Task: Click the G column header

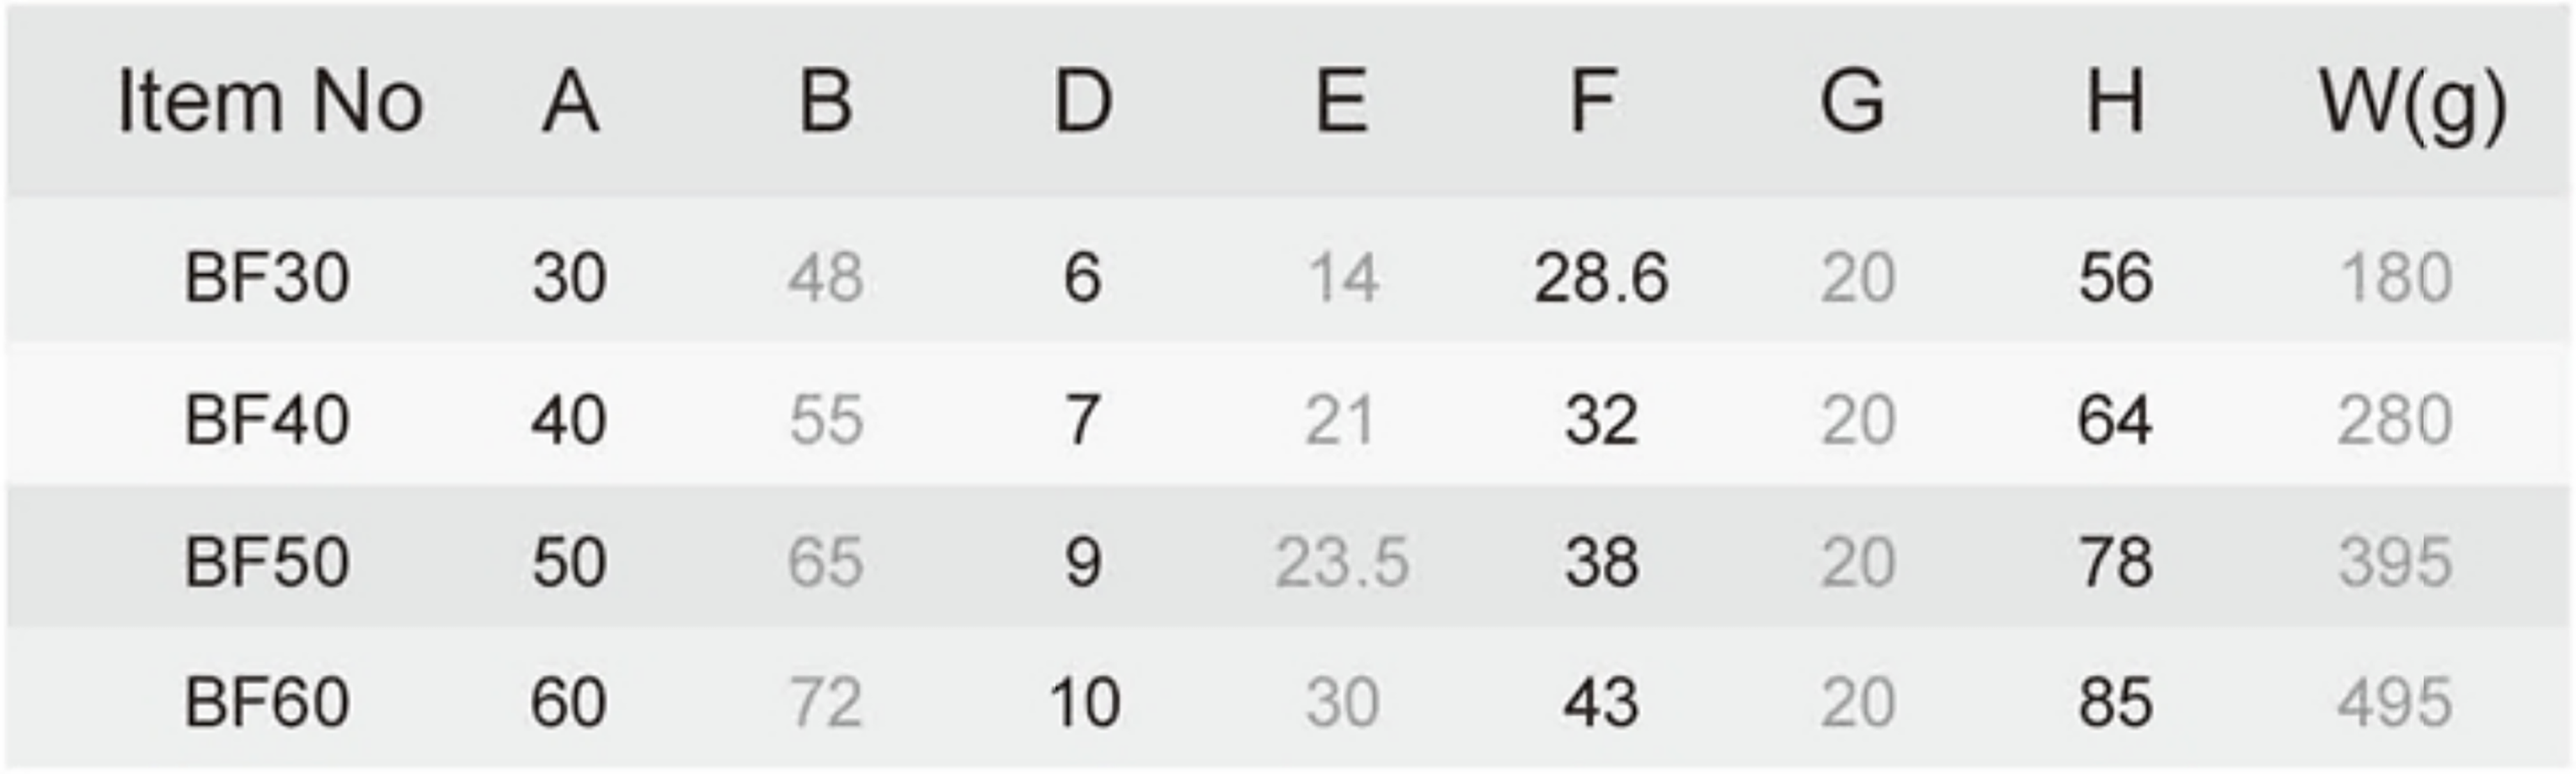Action: 1853,101
